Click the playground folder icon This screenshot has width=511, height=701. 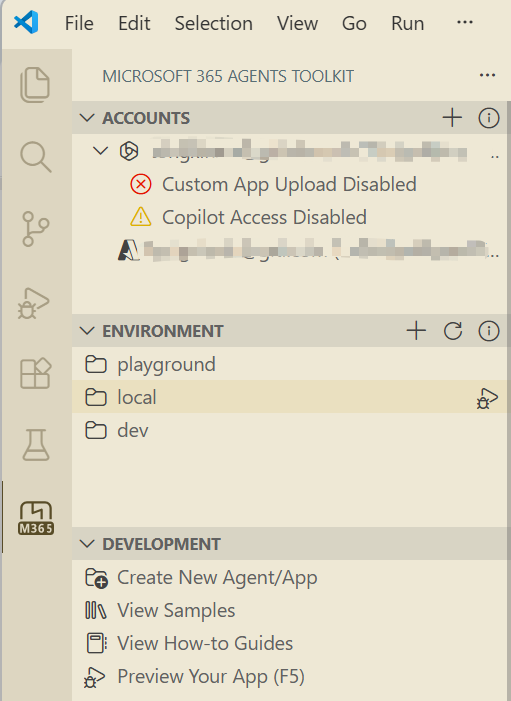click(96, 364)
